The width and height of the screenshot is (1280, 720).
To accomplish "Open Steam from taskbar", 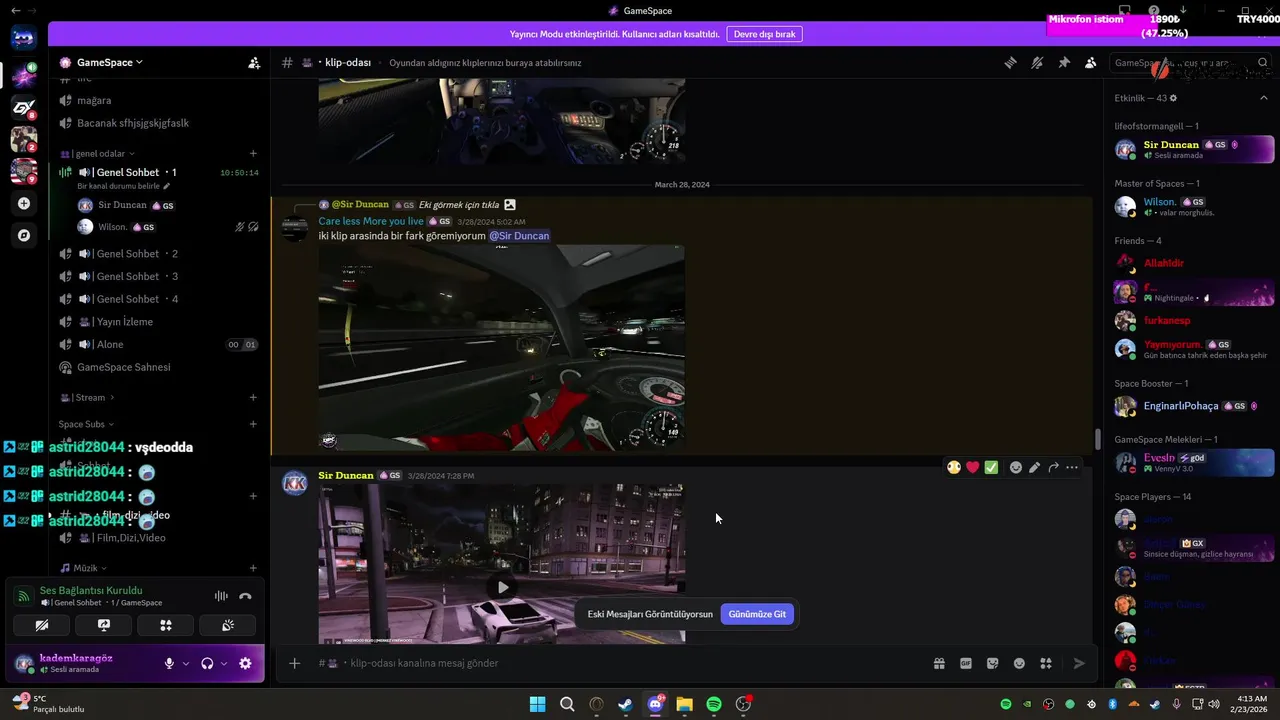I will (625, 704).
